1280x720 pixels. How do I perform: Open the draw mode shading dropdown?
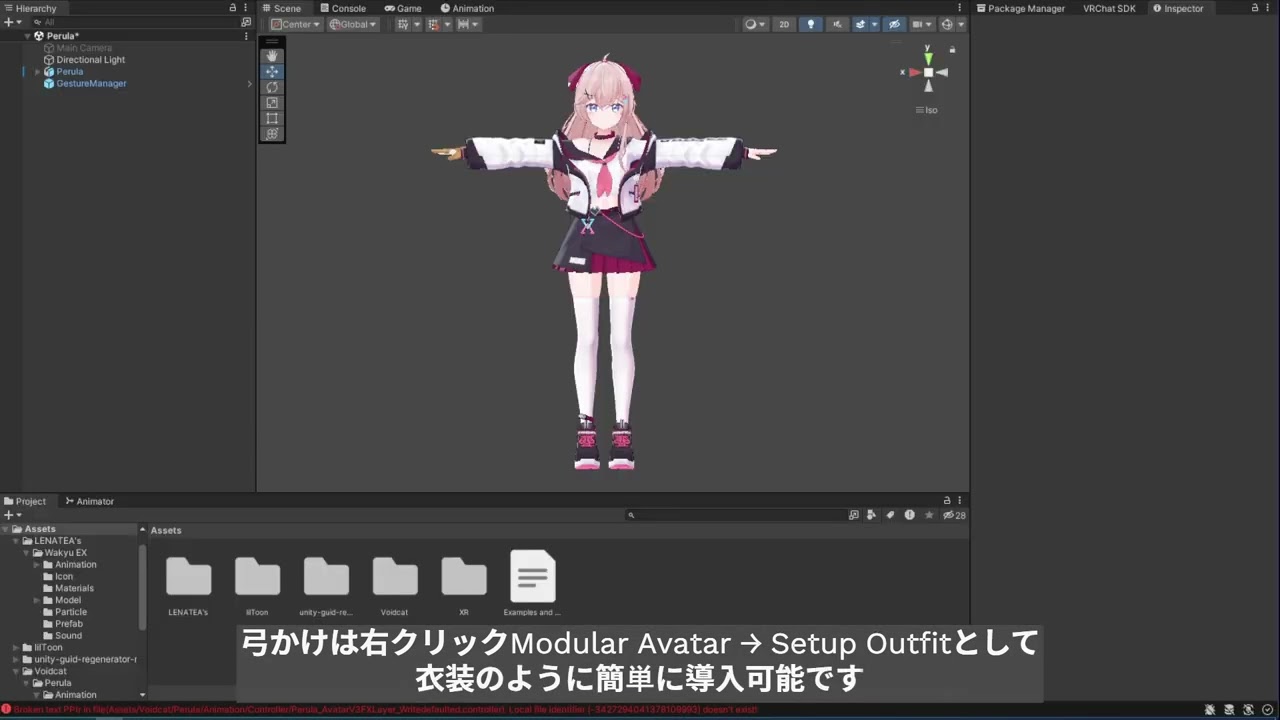(755, 24)
